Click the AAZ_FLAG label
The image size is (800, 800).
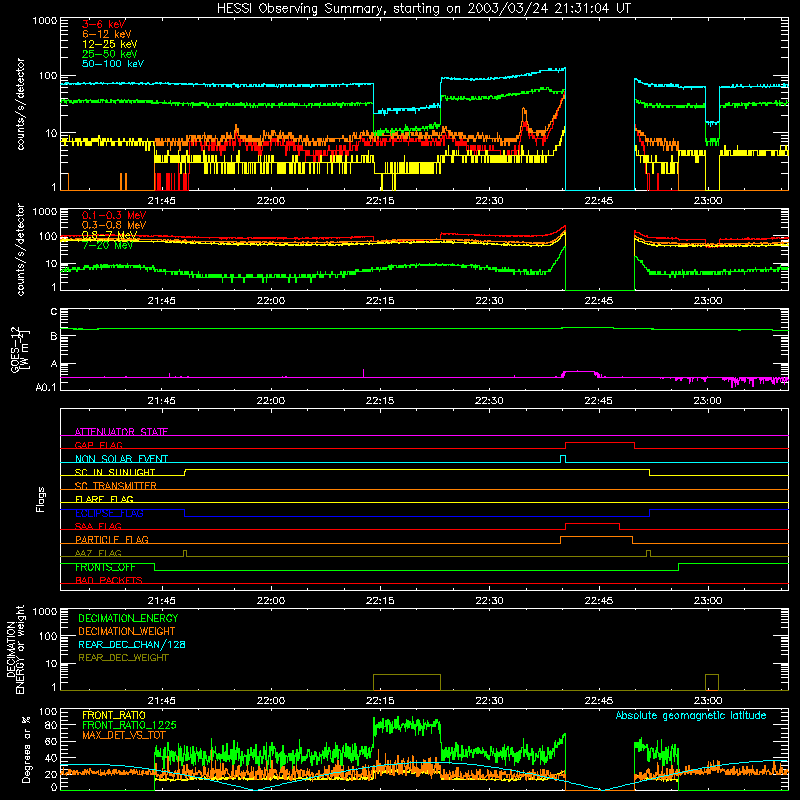[98, 553]
